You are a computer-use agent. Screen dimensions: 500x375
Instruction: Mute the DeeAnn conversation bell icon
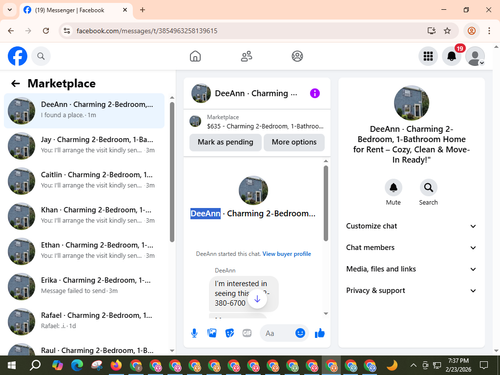click(393, 188)
